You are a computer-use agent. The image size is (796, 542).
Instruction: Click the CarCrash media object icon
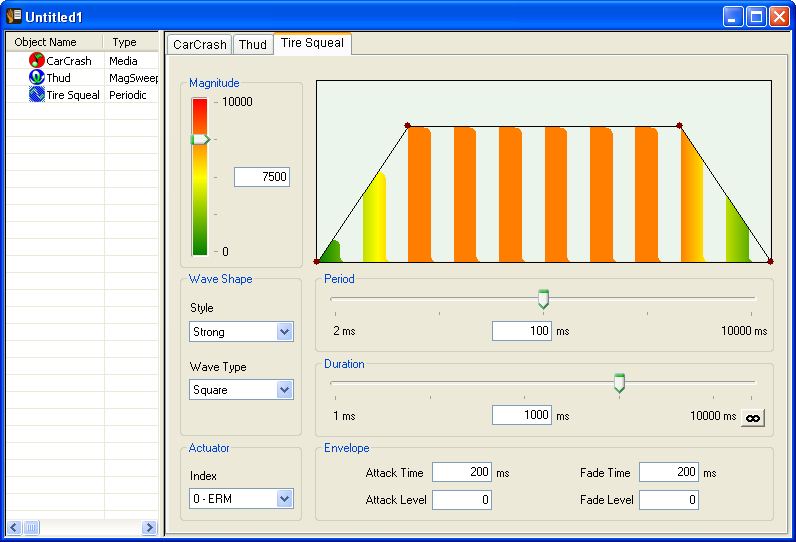(x=37, y=60)
